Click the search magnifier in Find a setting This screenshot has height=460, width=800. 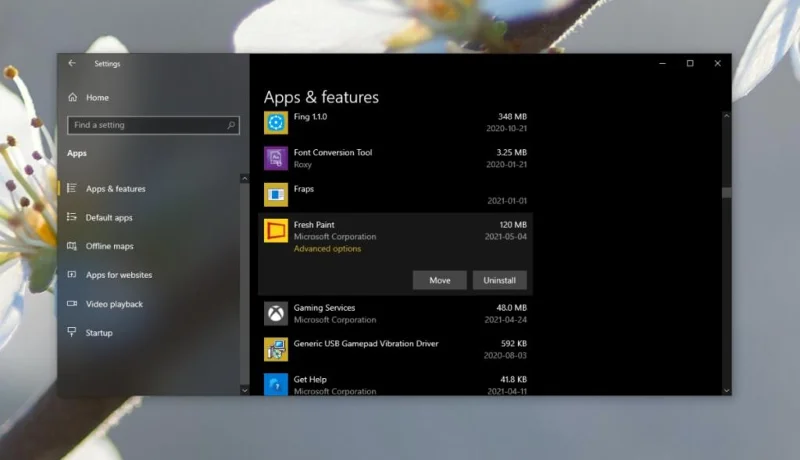coord(231,125)
